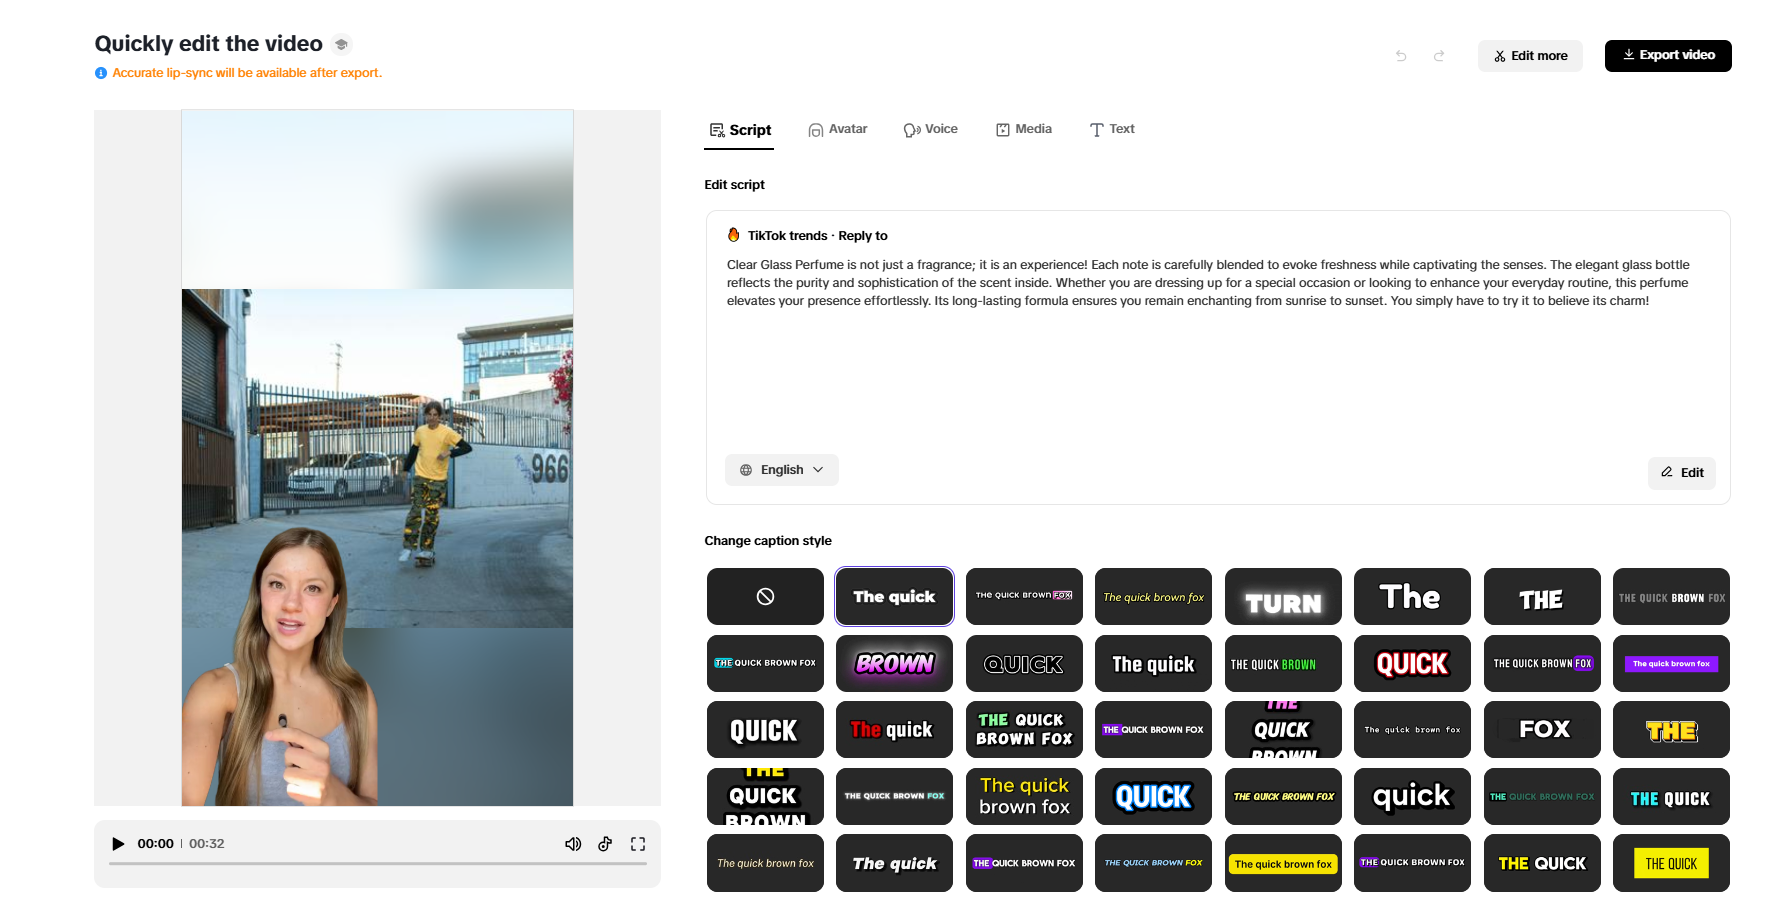
Task: Click the TikTok icon in the player controls
Action: pos(605,843)
